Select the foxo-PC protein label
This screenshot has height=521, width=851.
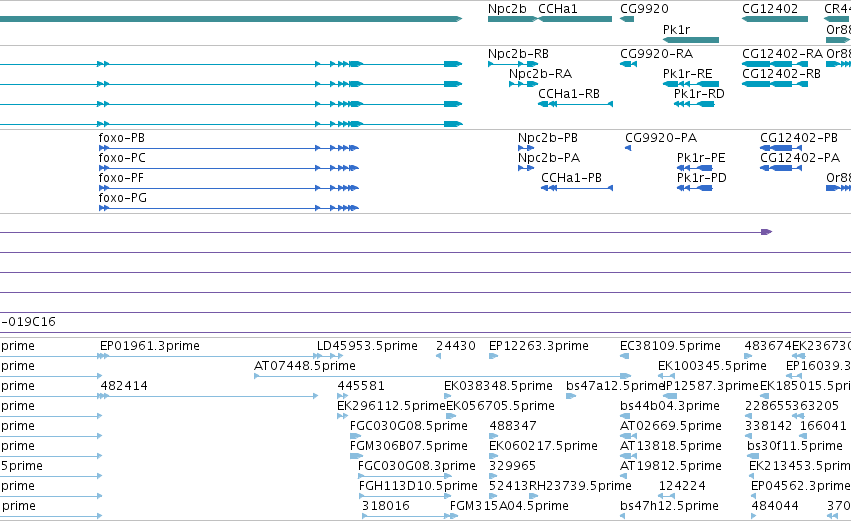(122, 158)
